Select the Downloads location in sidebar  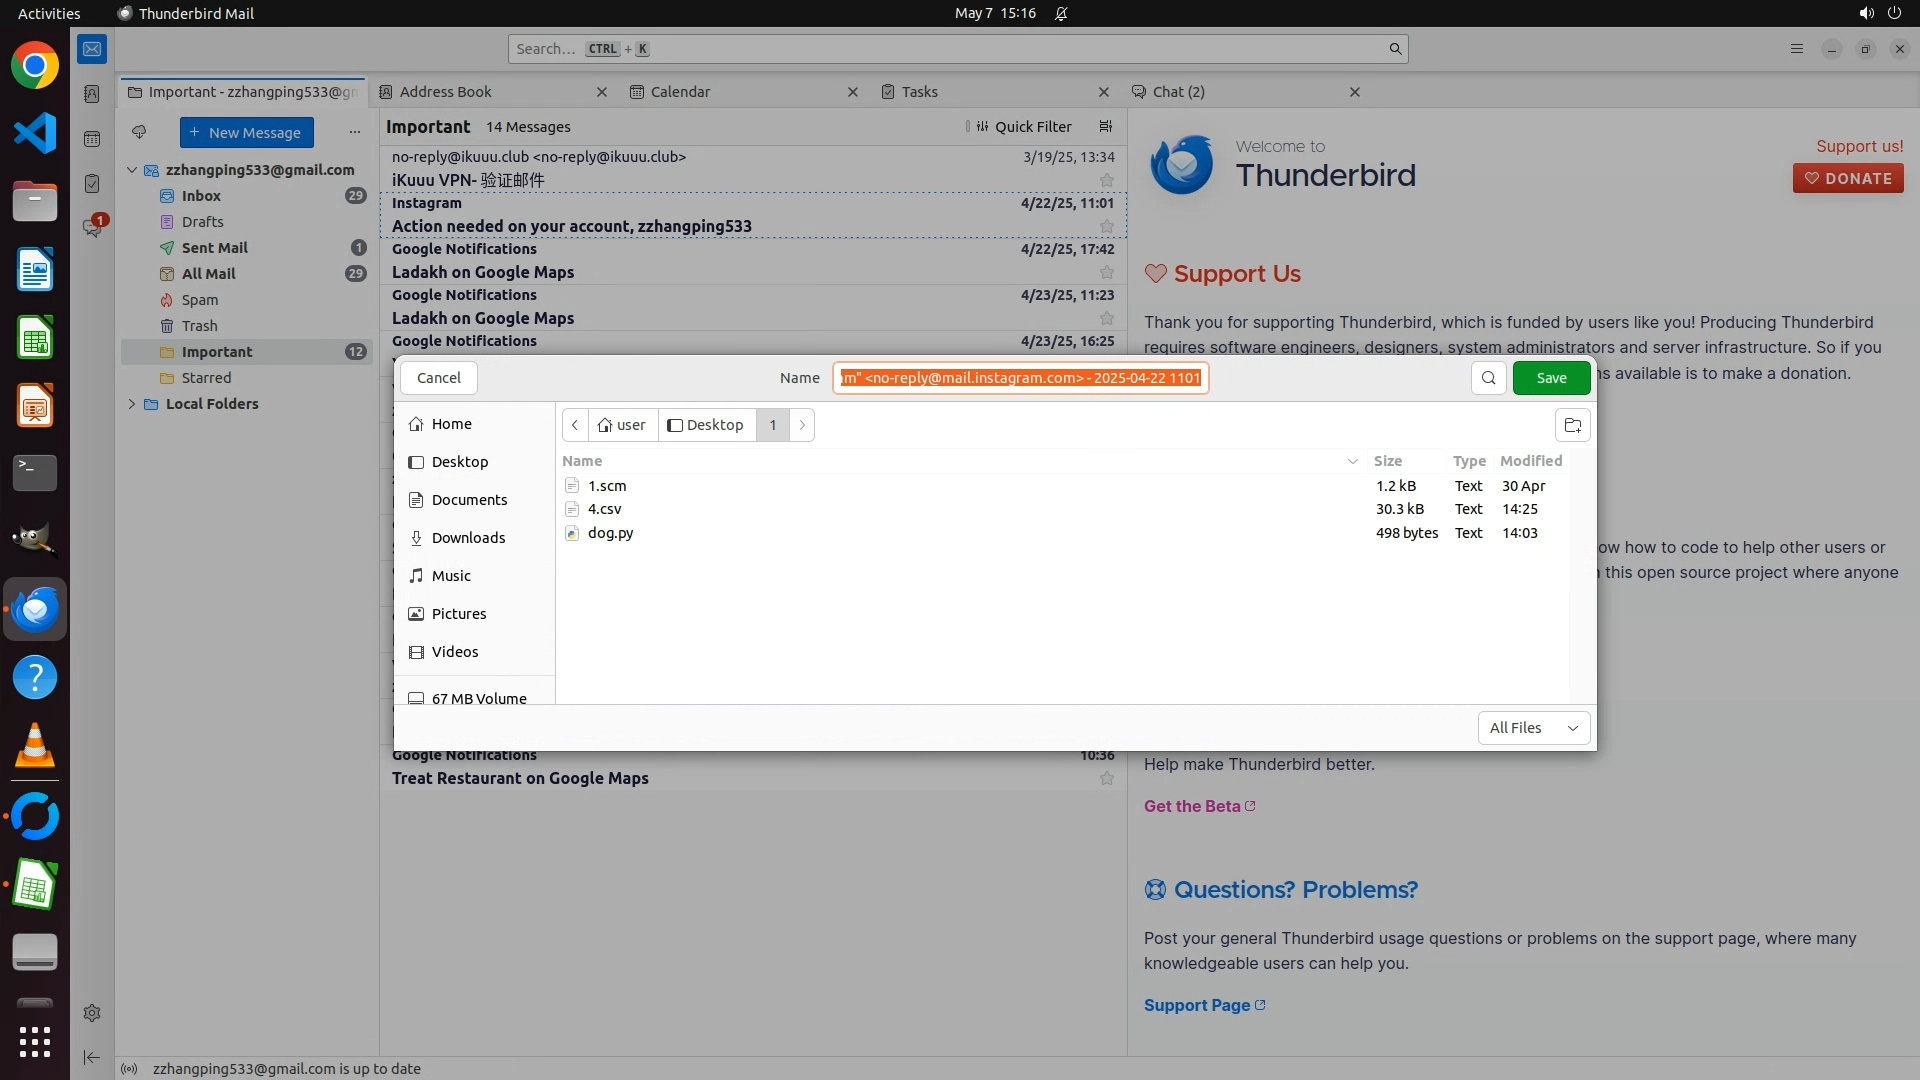coord(468,538)
